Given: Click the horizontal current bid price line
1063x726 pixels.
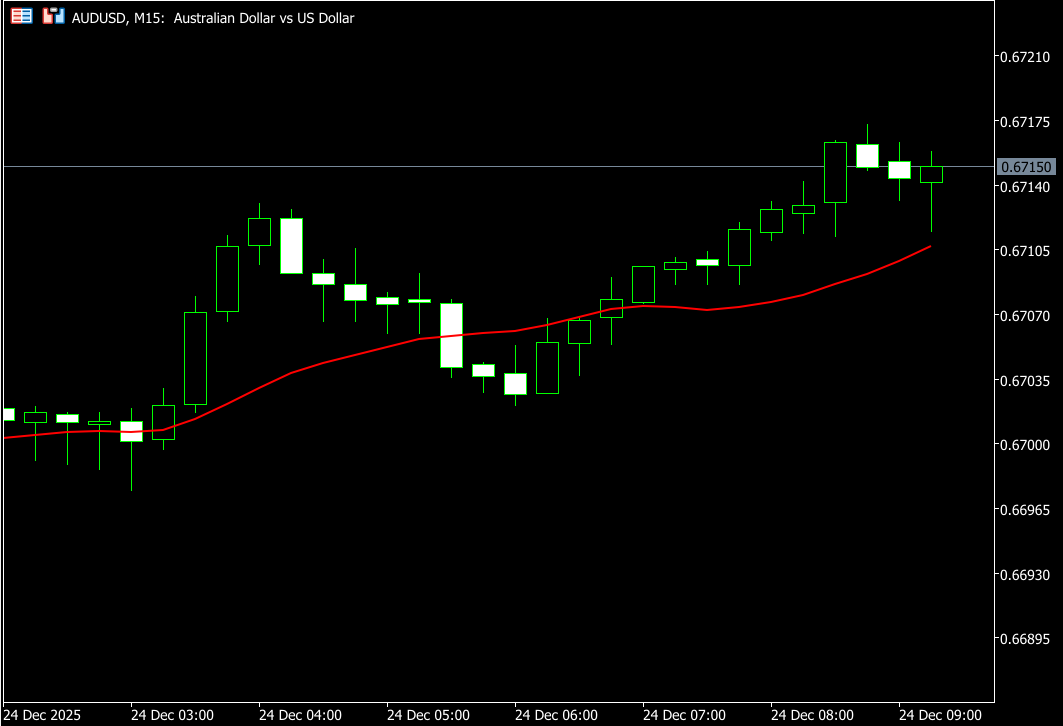Looking at the screenshot, I should click(x=500, y=166).
